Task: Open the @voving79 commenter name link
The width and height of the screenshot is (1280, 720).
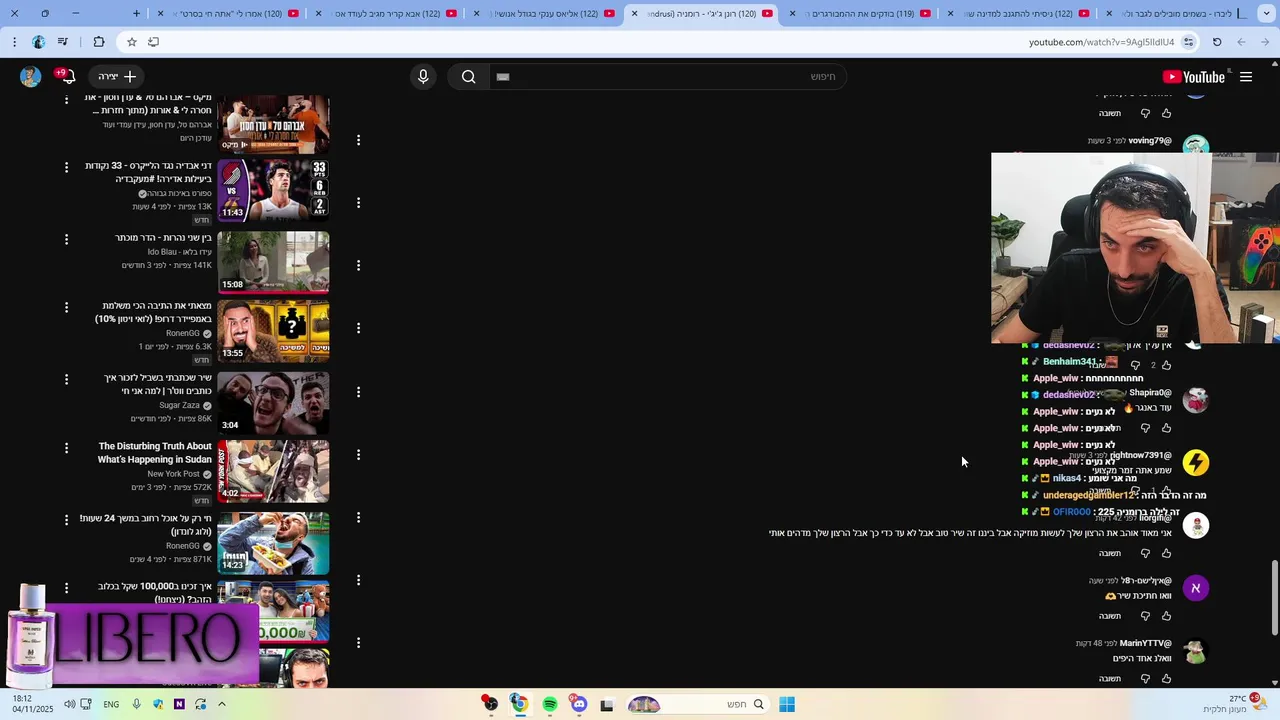Action: [1150, 141]
